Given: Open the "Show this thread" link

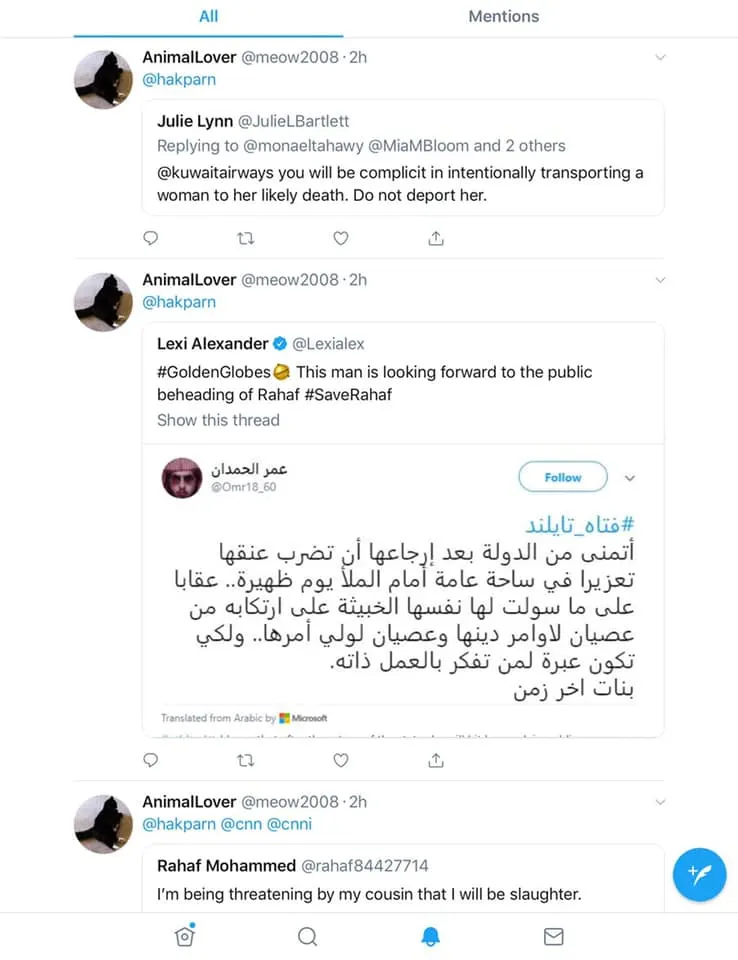Looking at the screenshot, I should pyautogui.click(x=218, y=420).
